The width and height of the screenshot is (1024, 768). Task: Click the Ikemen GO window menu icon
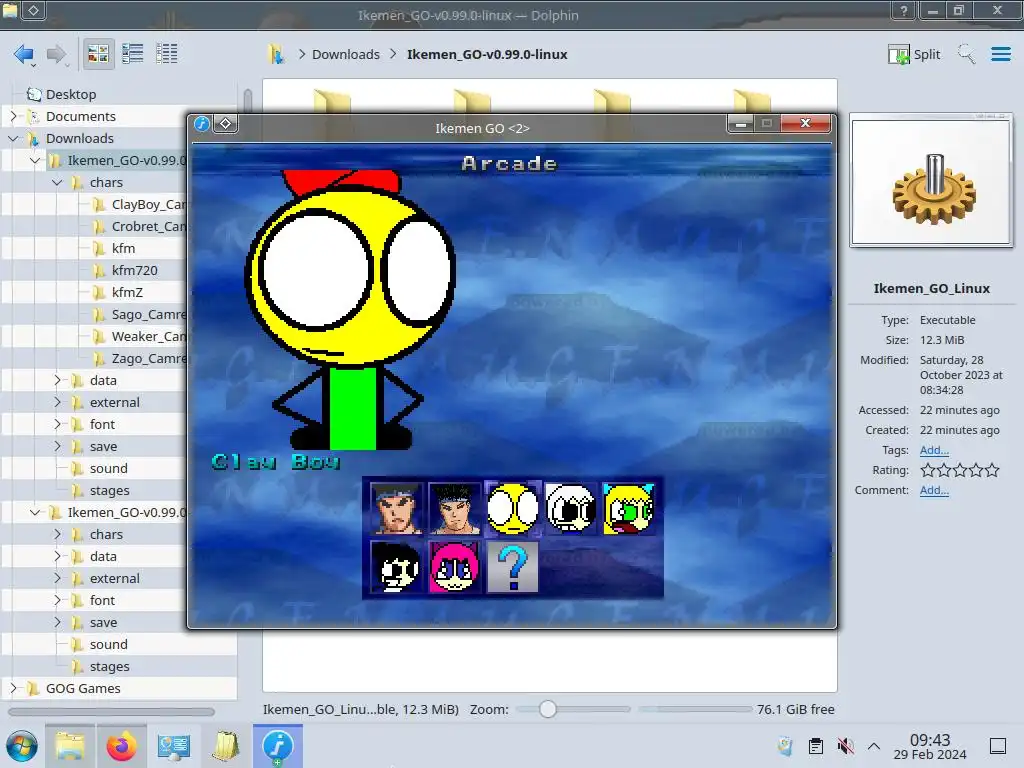tap(202, 123)
